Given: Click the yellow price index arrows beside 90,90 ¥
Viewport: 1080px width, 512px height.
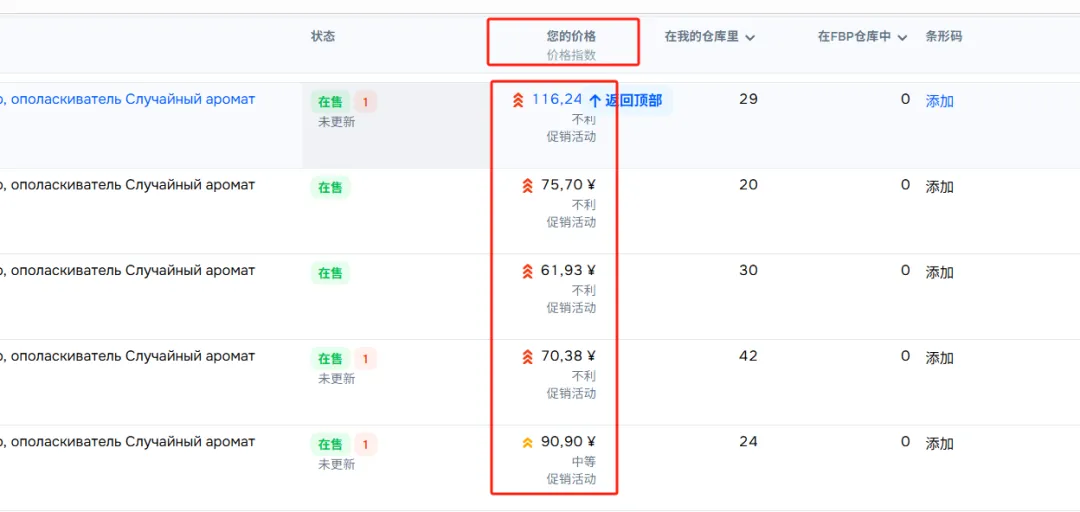Looking at the screenshot, I should pos(527,442).
